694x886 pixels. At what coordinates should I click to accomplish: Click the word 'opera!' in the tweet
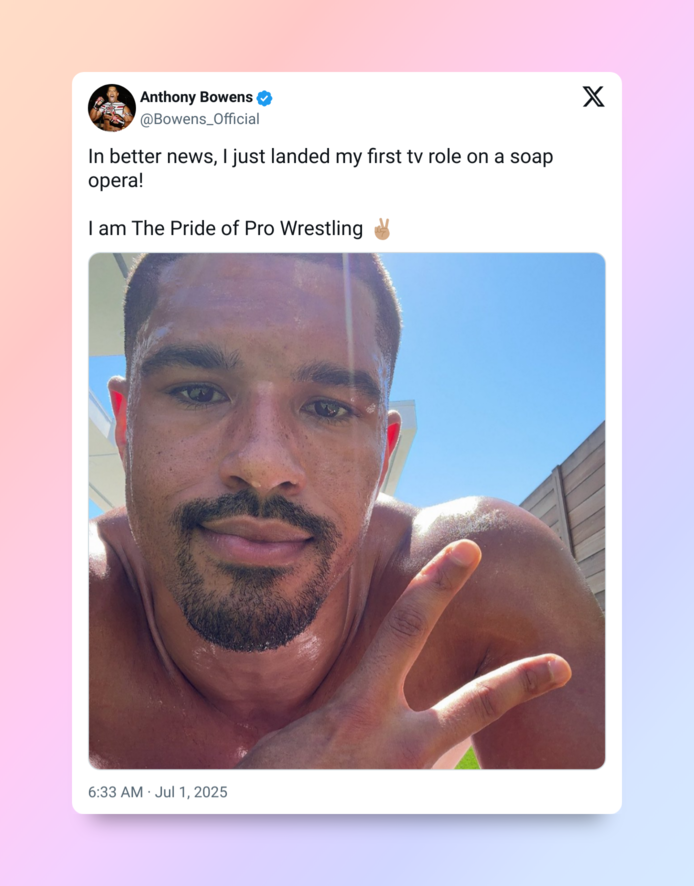[116, 181]
